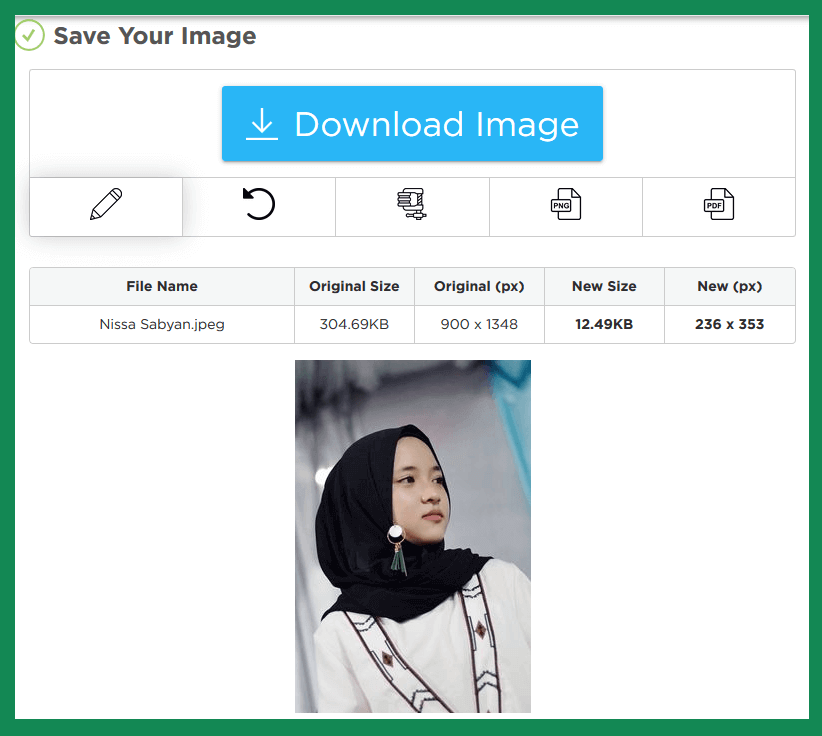This screenshot has height=736, width=822.
Task: Select the 236 x 353 dimensions cell
Action: click(x=729, y=324)
